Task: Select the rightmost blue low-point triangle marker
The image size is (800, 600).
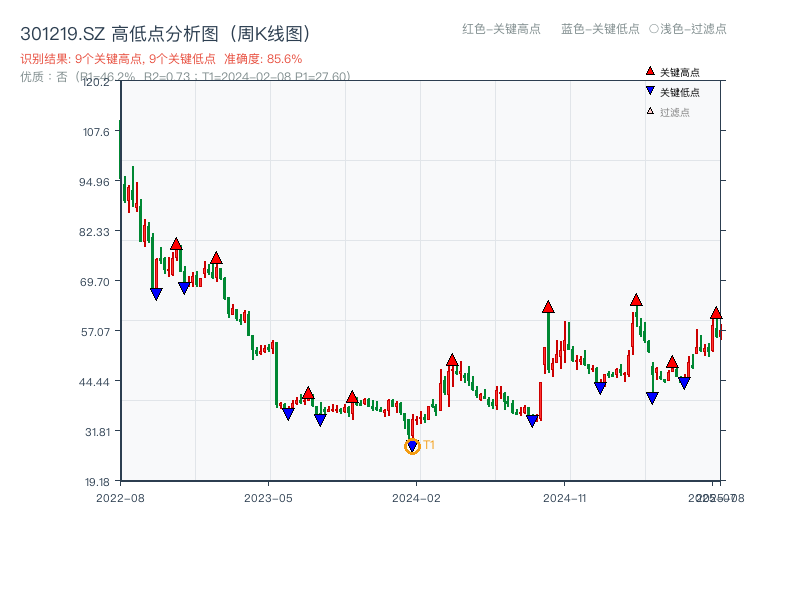Action: tap(684, 383)
